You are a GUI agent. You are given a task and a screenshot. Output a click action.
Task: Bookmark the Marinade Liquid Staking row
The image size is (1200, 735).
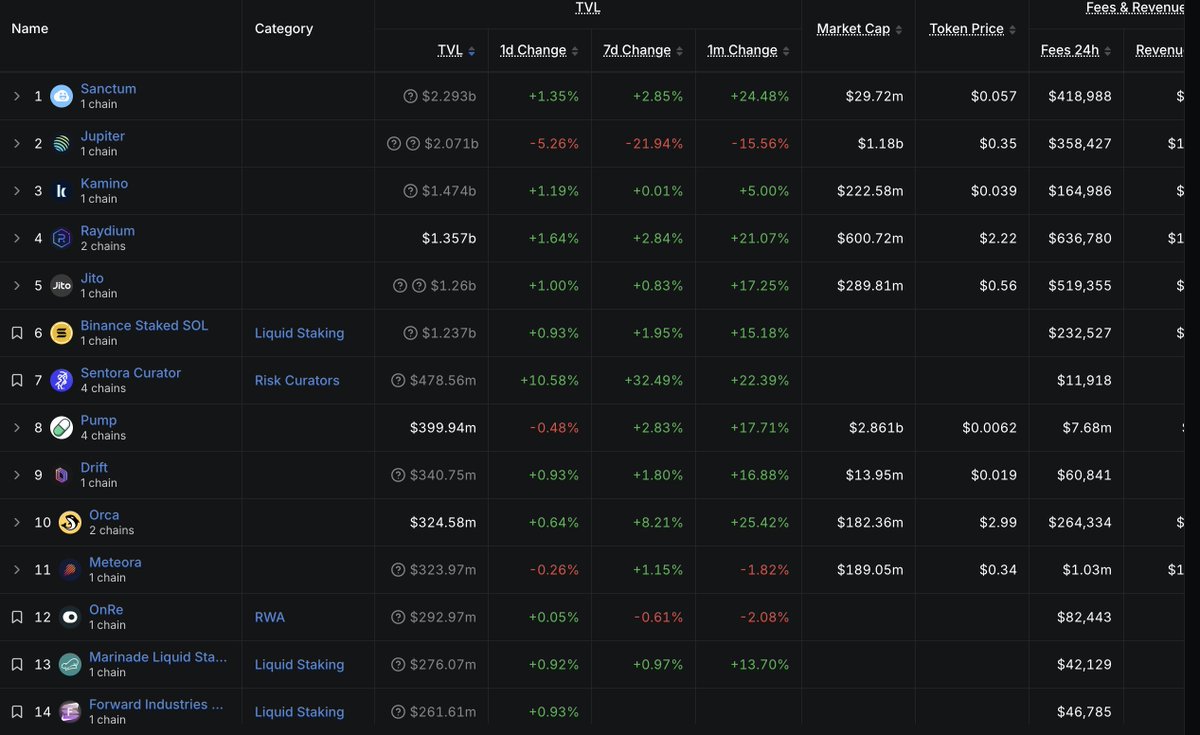click(17, 664)
